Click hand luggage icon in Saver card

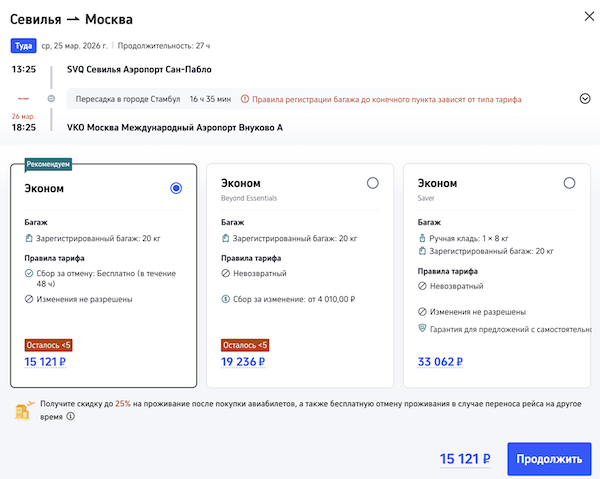pos(423,238)
